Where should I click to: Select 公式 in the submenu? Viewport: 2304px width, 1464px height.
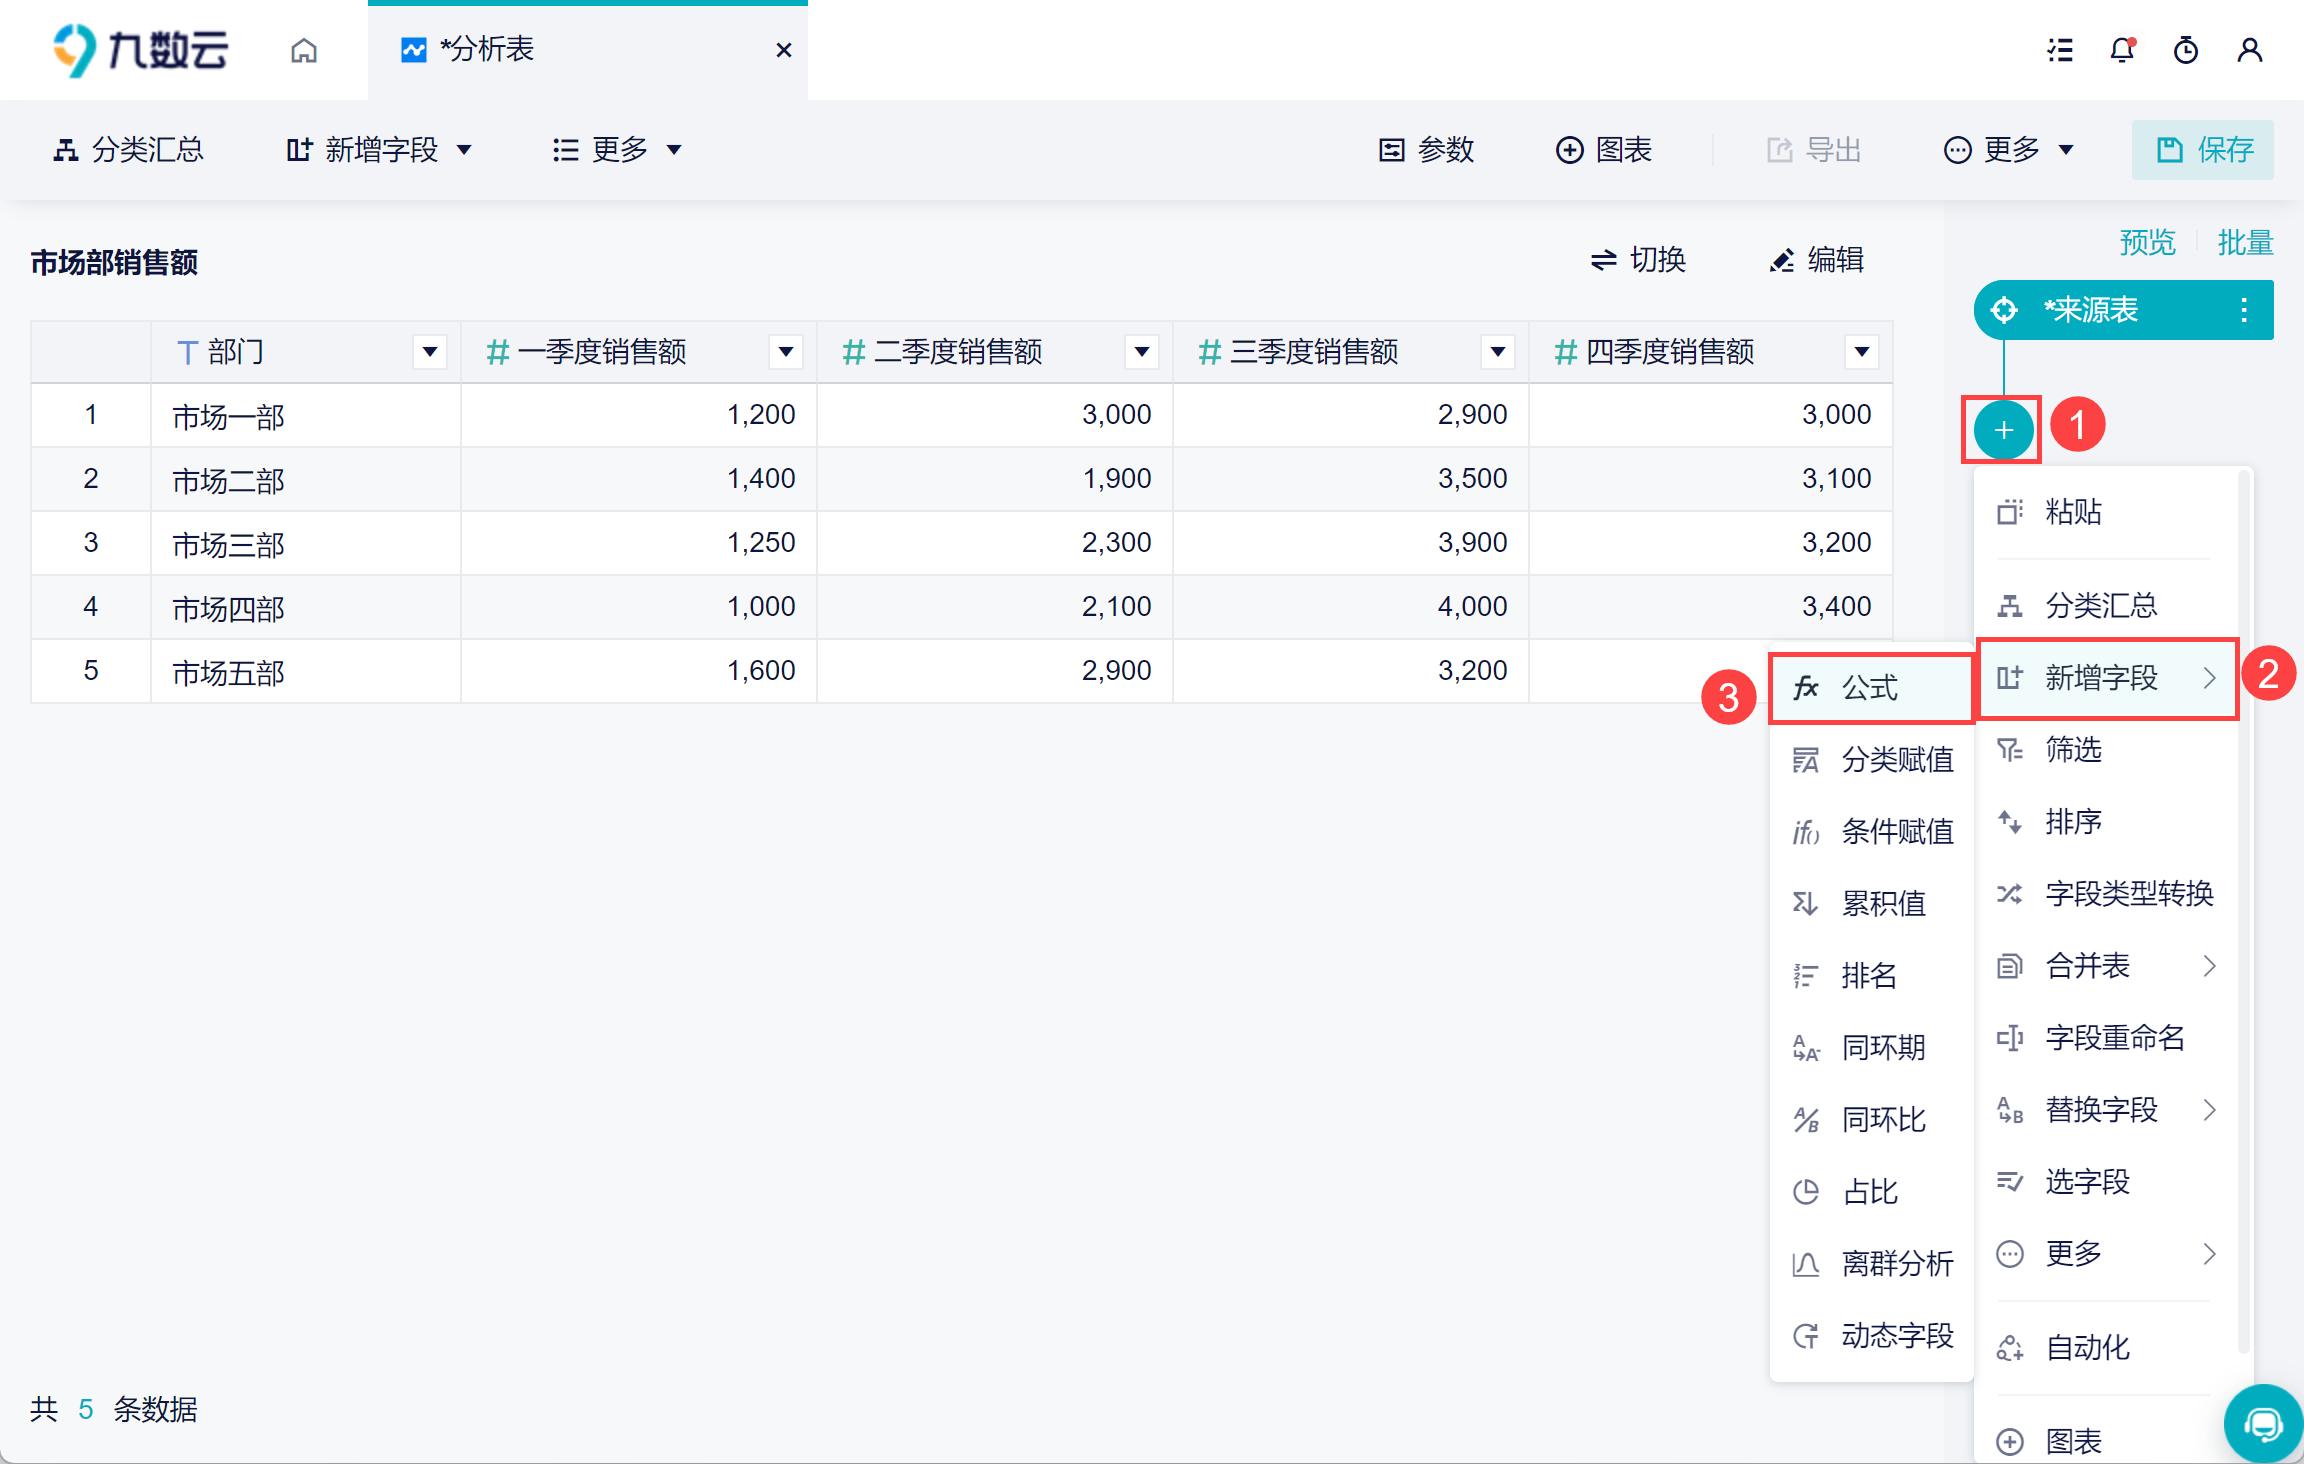[1871, 688]
